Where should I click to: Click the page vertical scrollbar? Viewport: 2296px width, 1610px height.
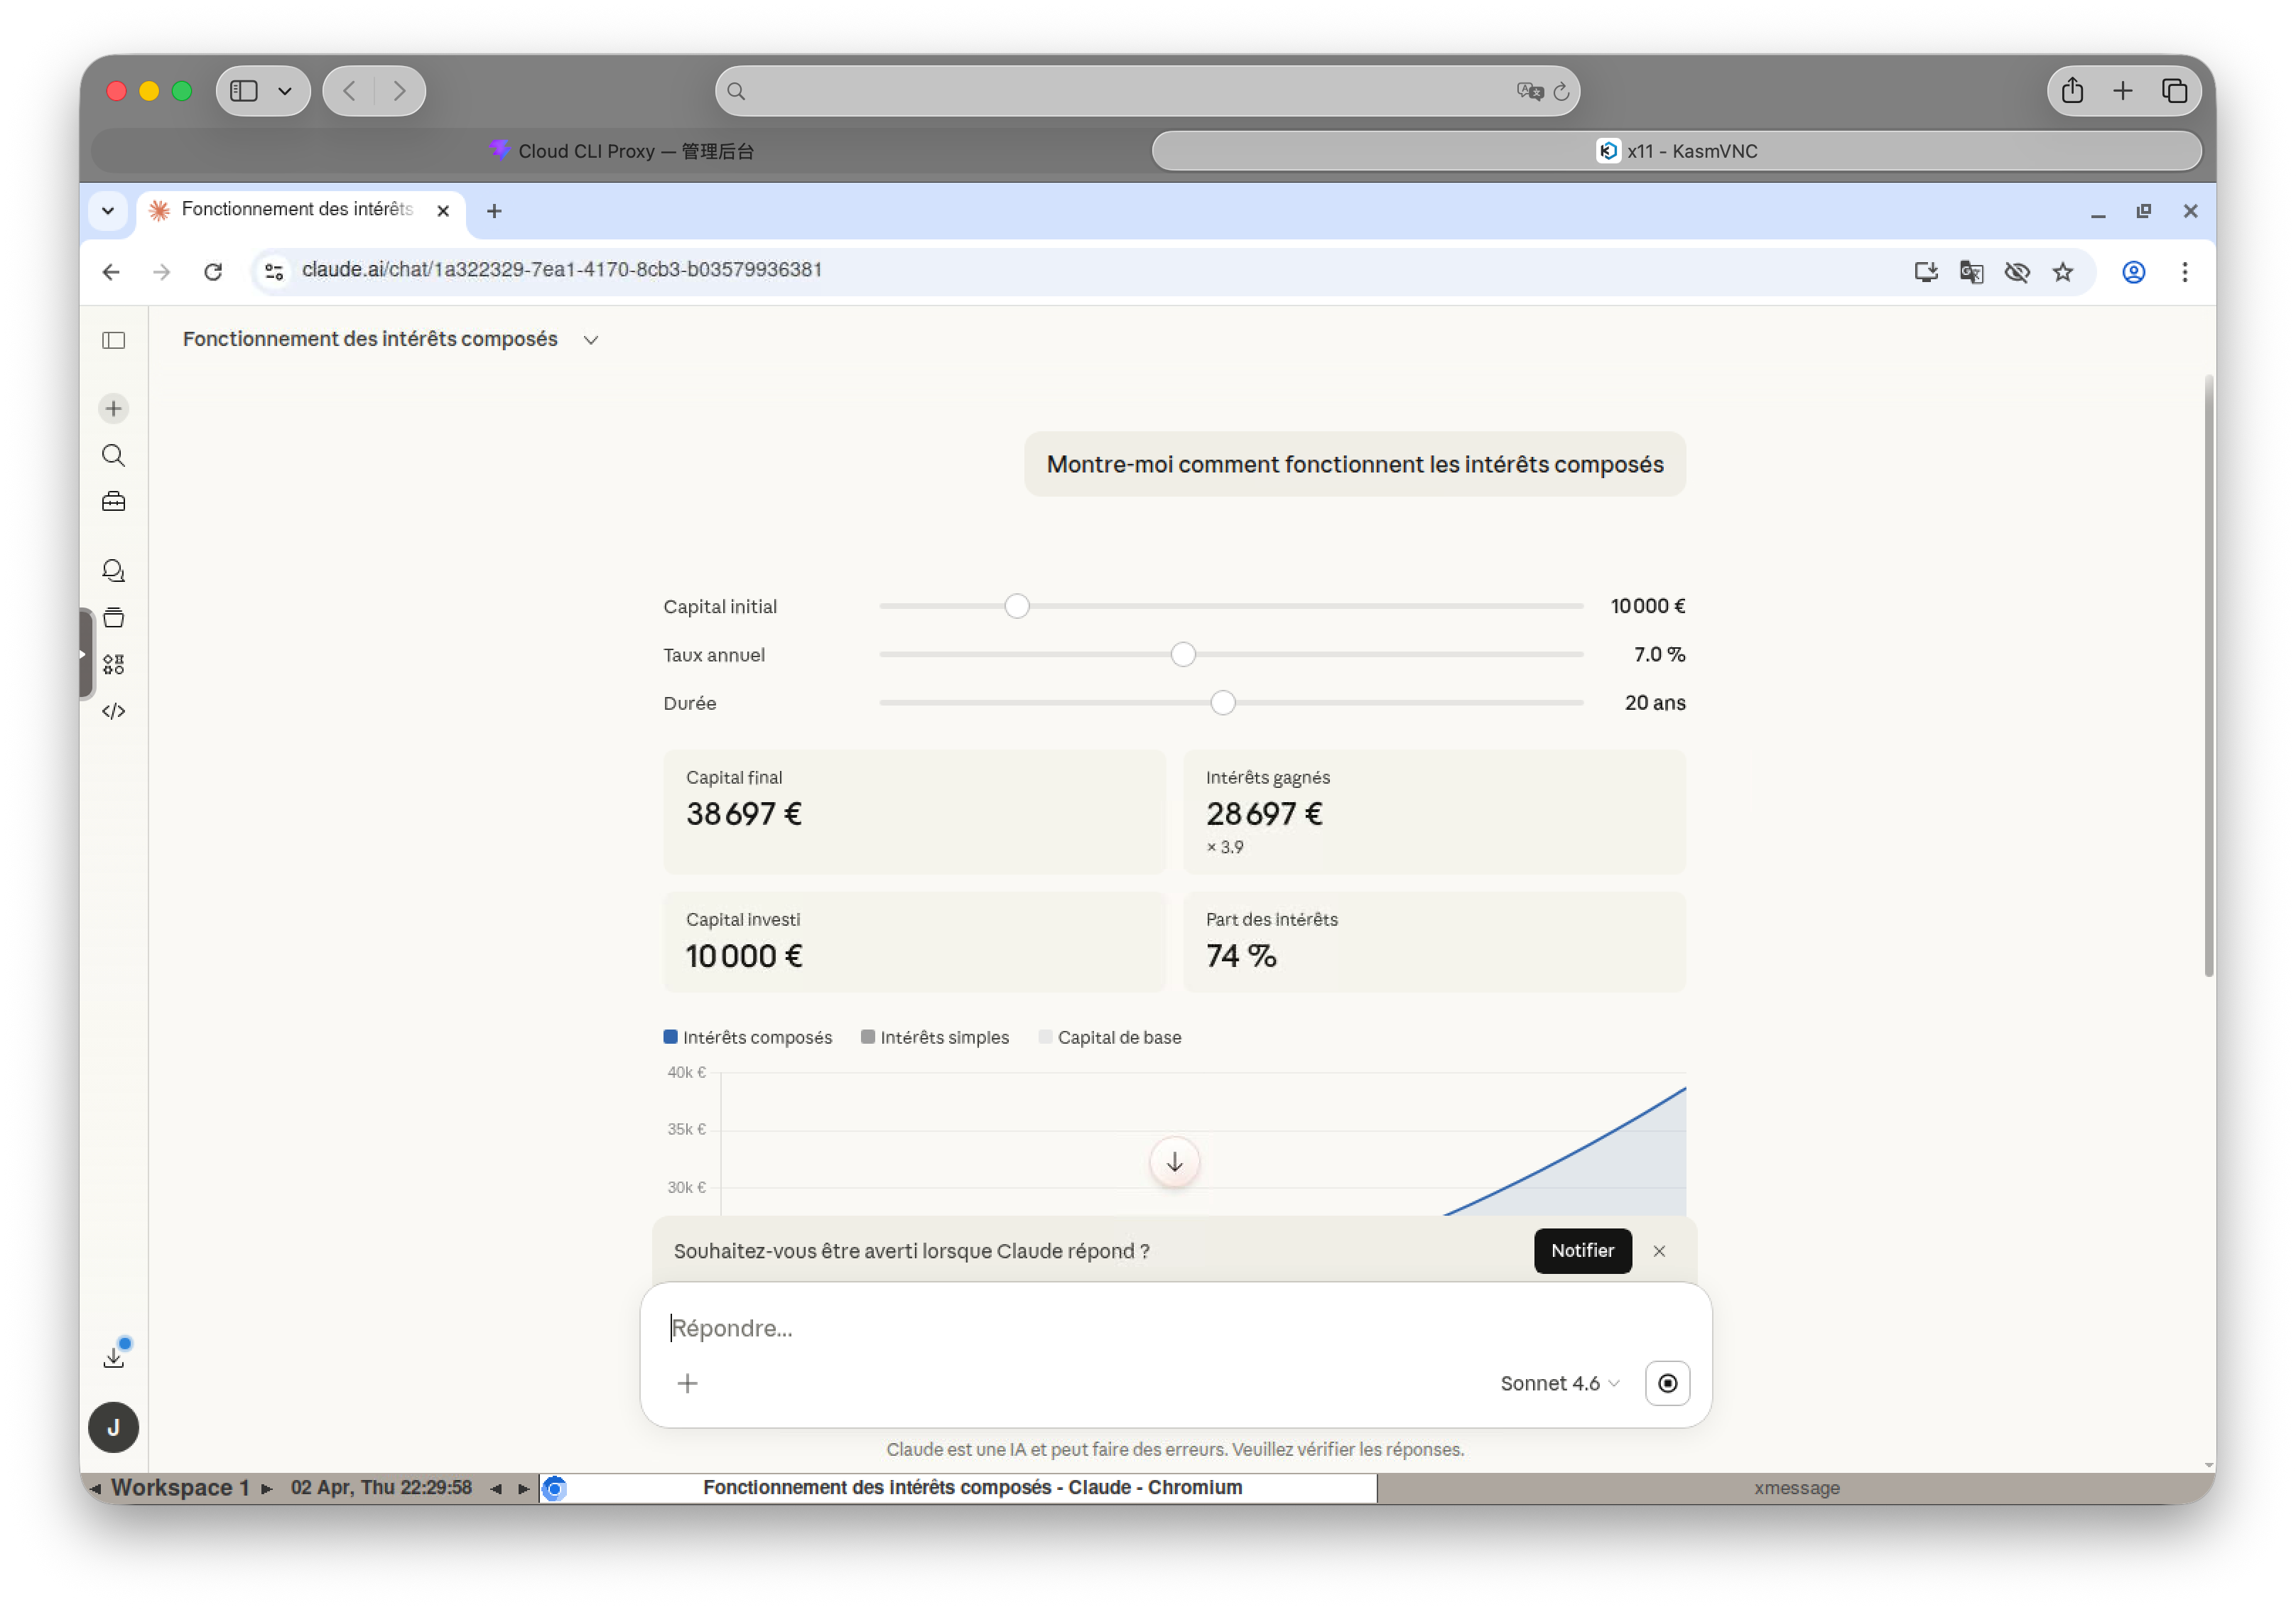(2208, 675)
